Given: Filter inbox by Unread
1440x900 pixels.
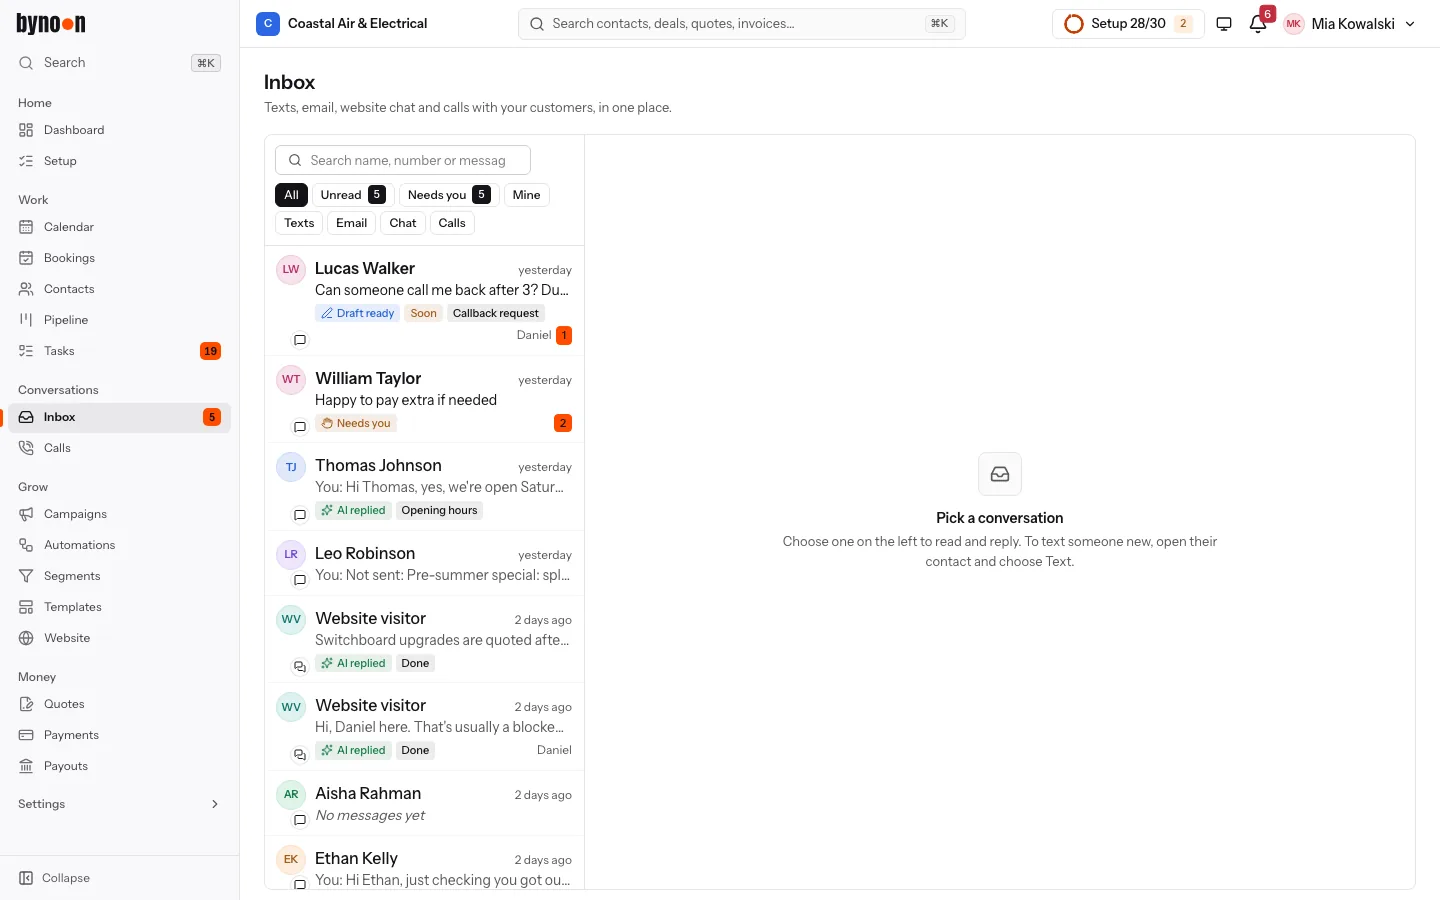Looking at the screenshot, I should pyautogui.click(x=353, y=195).
